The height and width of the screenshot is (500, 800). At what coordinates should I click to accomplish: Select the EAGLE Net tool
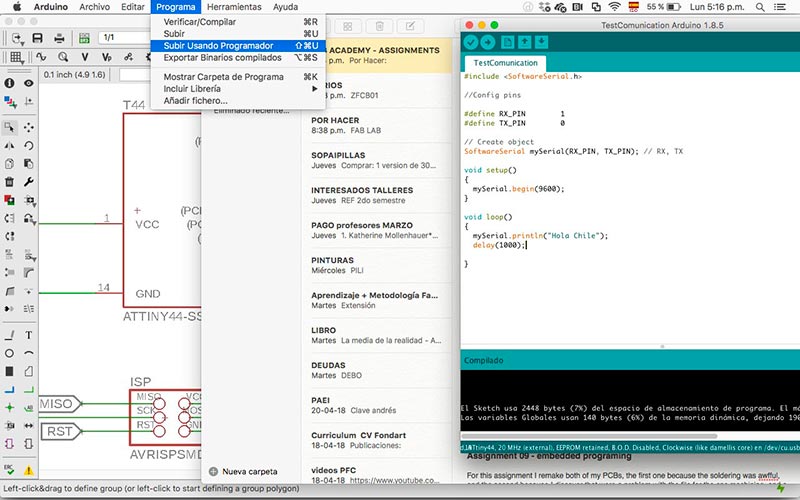[29, 390]
